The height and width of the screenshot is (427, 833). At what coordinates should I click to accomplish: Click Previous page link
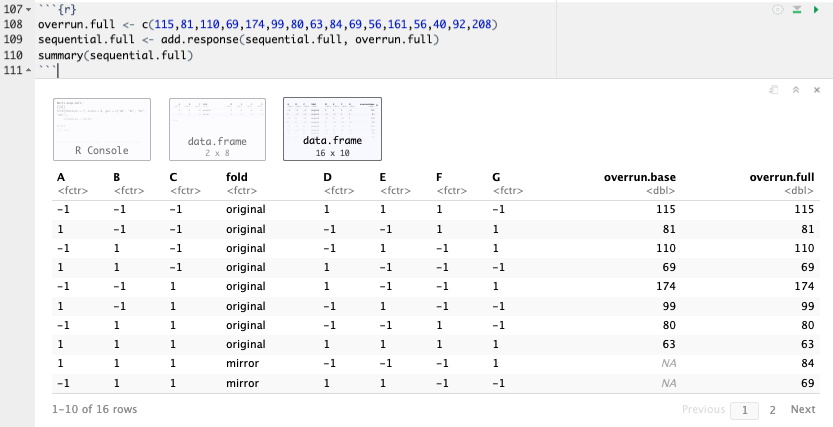(703, 409)
